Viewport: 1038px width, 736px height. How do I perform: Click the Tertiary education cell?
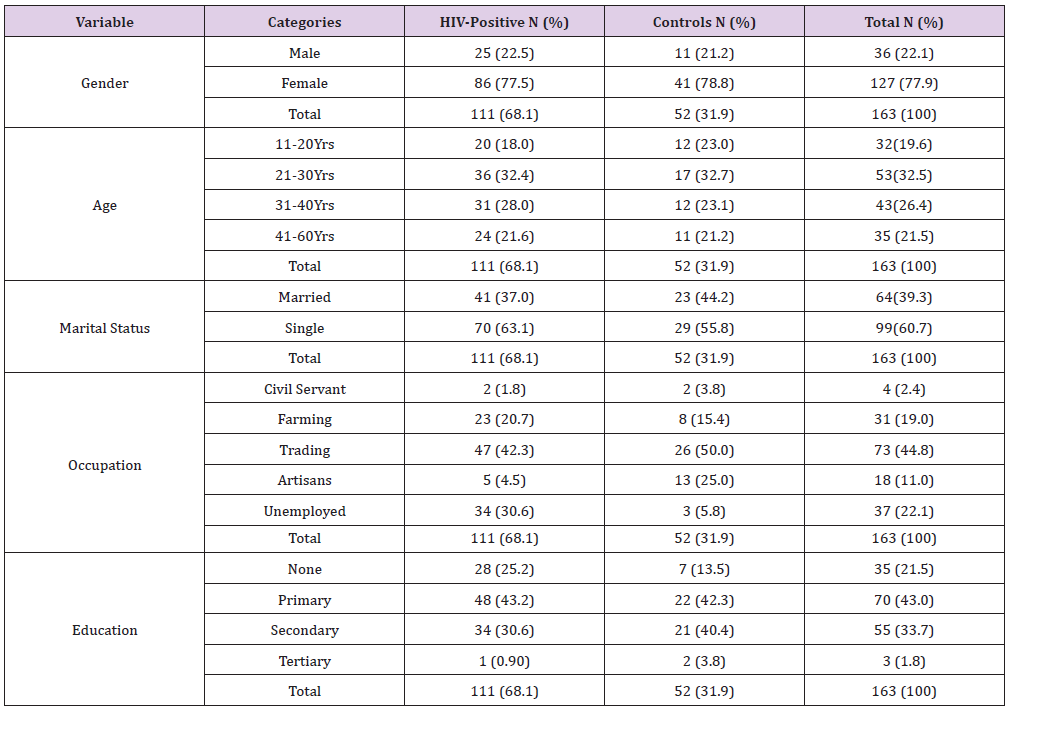tap(305, 661)
